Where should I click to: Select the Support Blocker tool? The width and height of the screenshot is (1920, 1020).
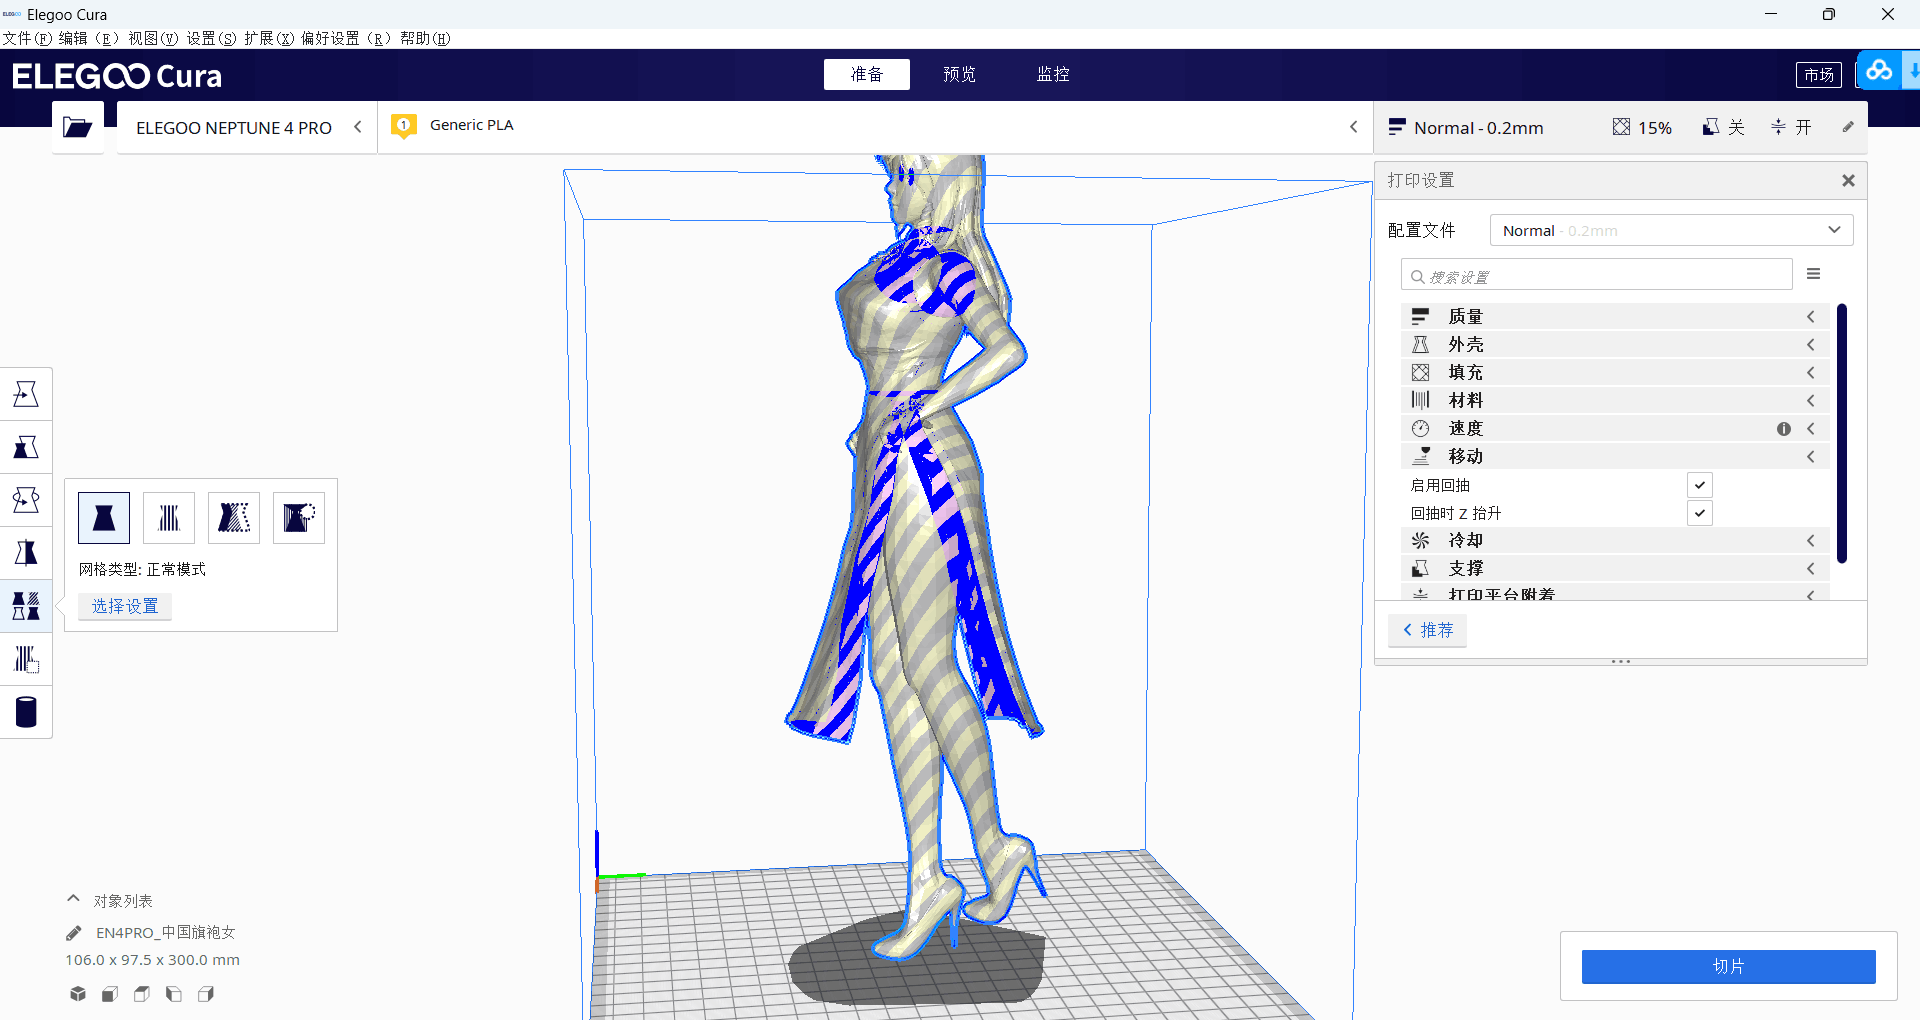[26, 659]
